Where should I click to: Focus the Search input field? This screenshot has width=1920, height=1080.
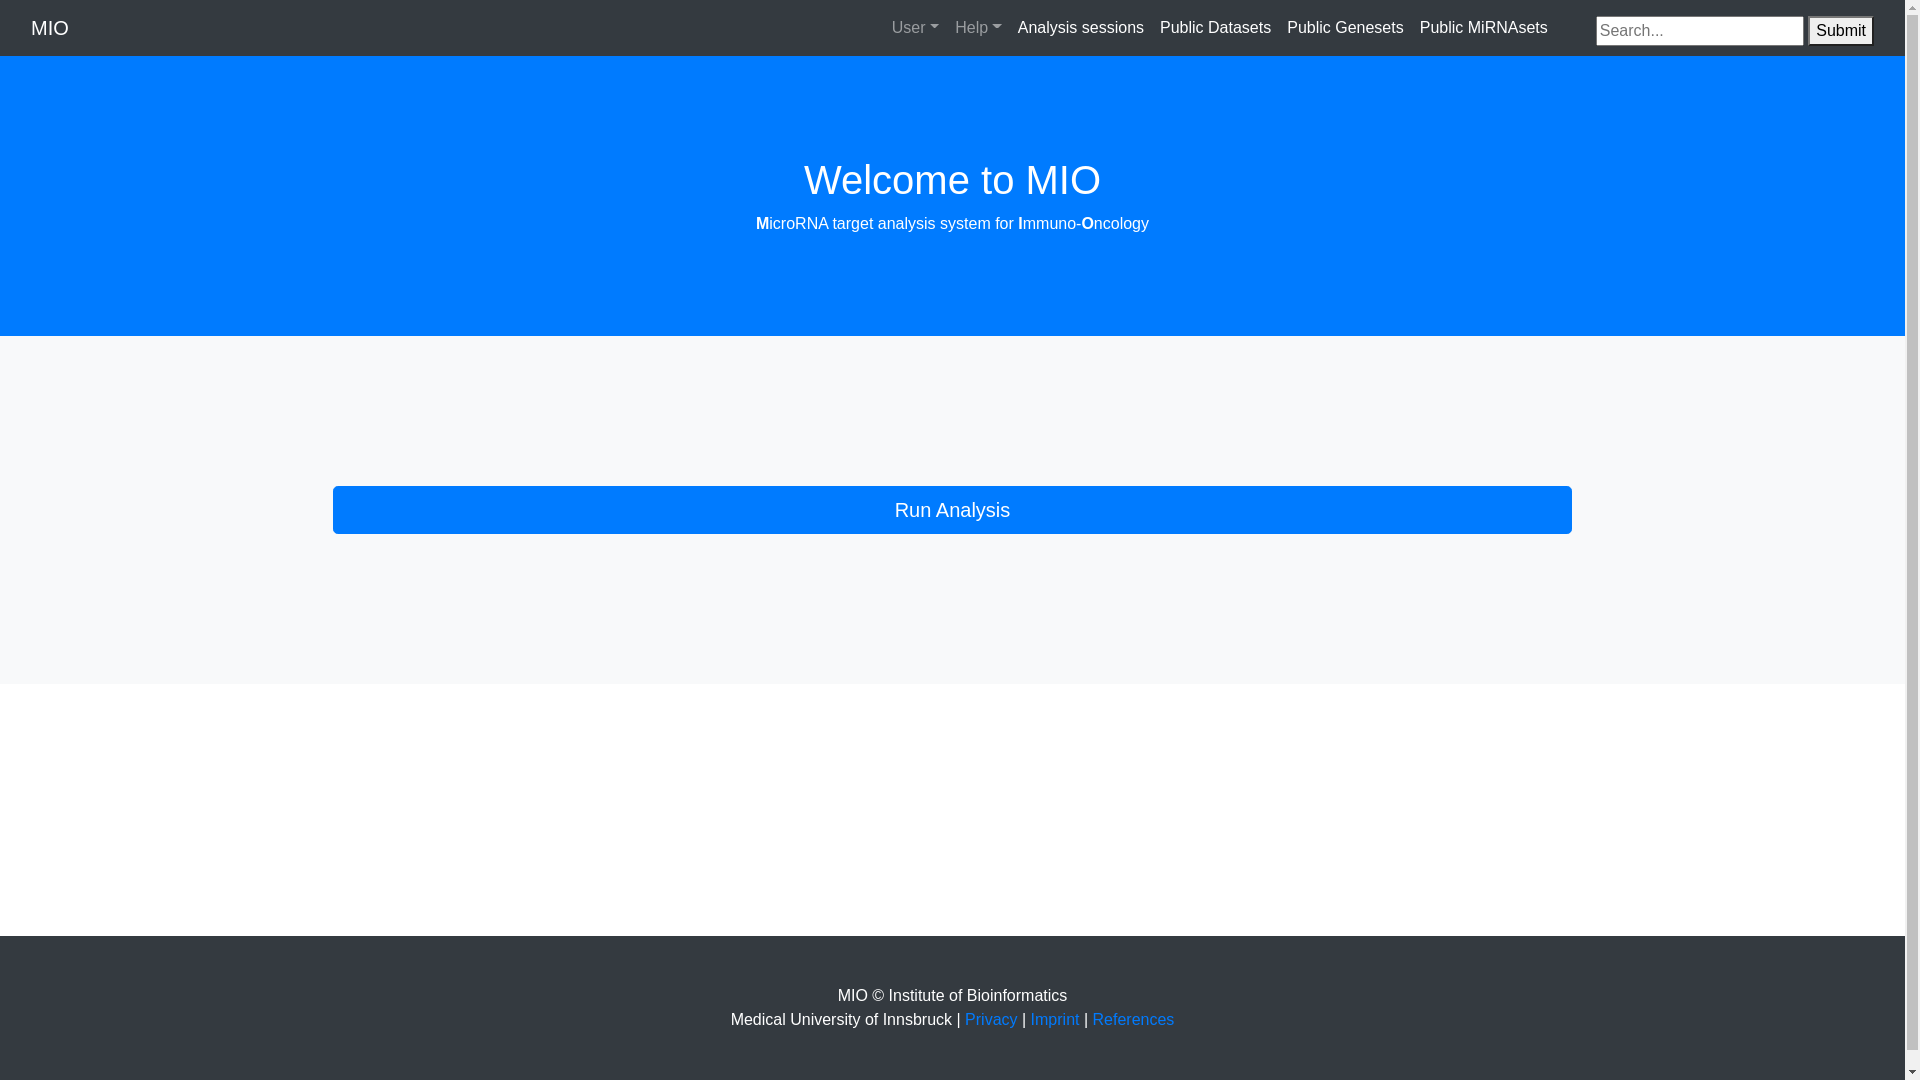pyautogui.click(x=1700, y=31)
